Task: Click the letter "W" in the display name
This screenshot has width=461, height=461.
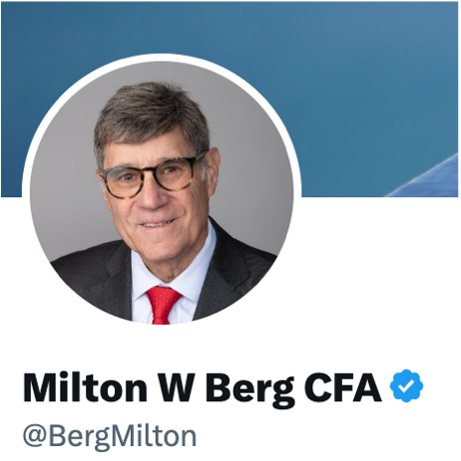Action: (177, 387)
